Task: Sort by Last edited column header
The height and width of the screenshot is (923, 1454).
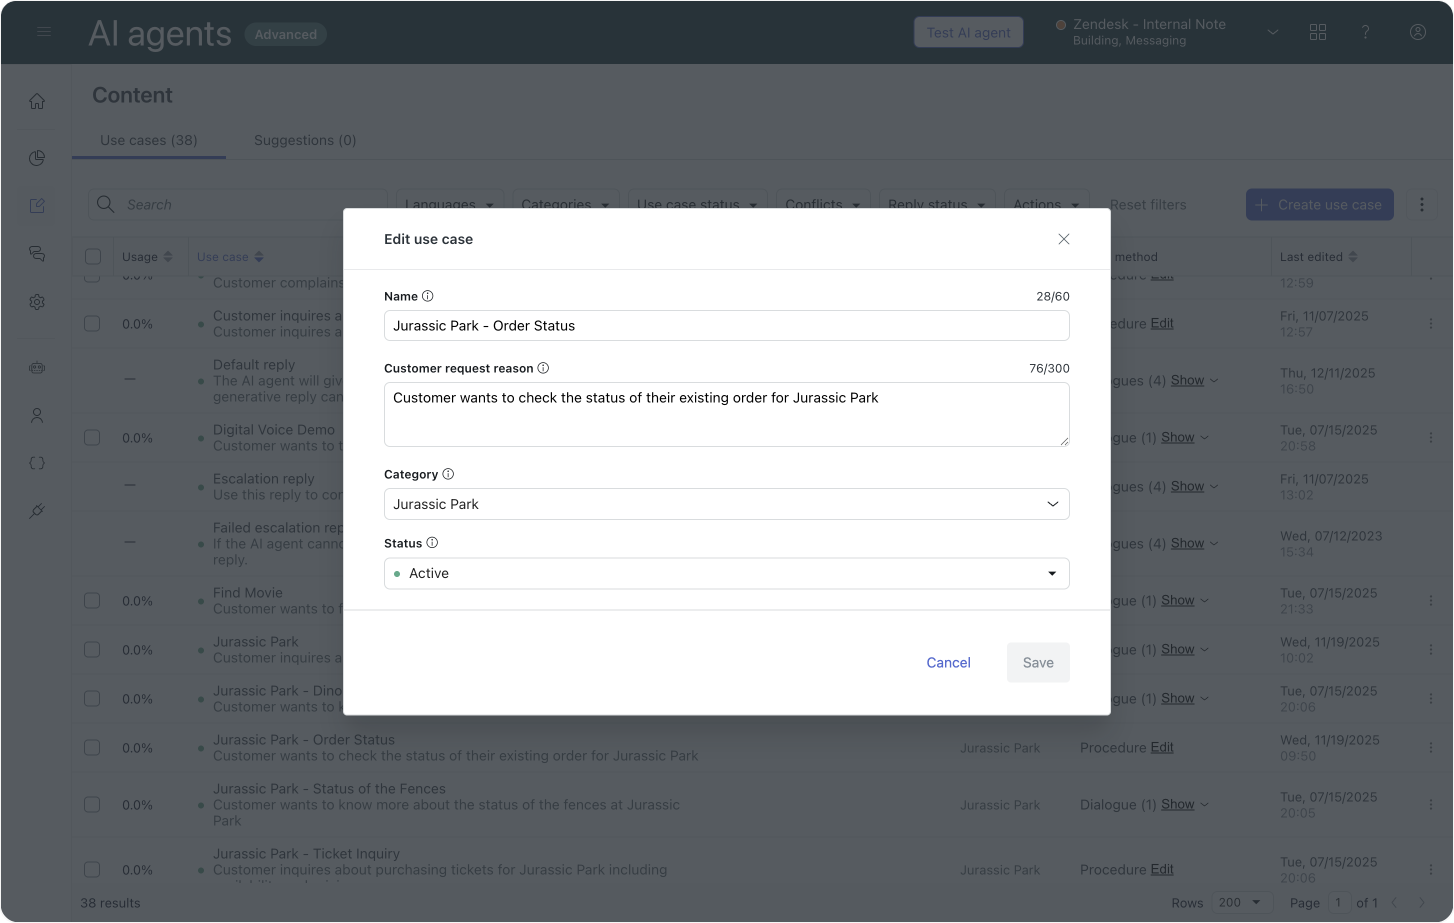Action: 1318,257
